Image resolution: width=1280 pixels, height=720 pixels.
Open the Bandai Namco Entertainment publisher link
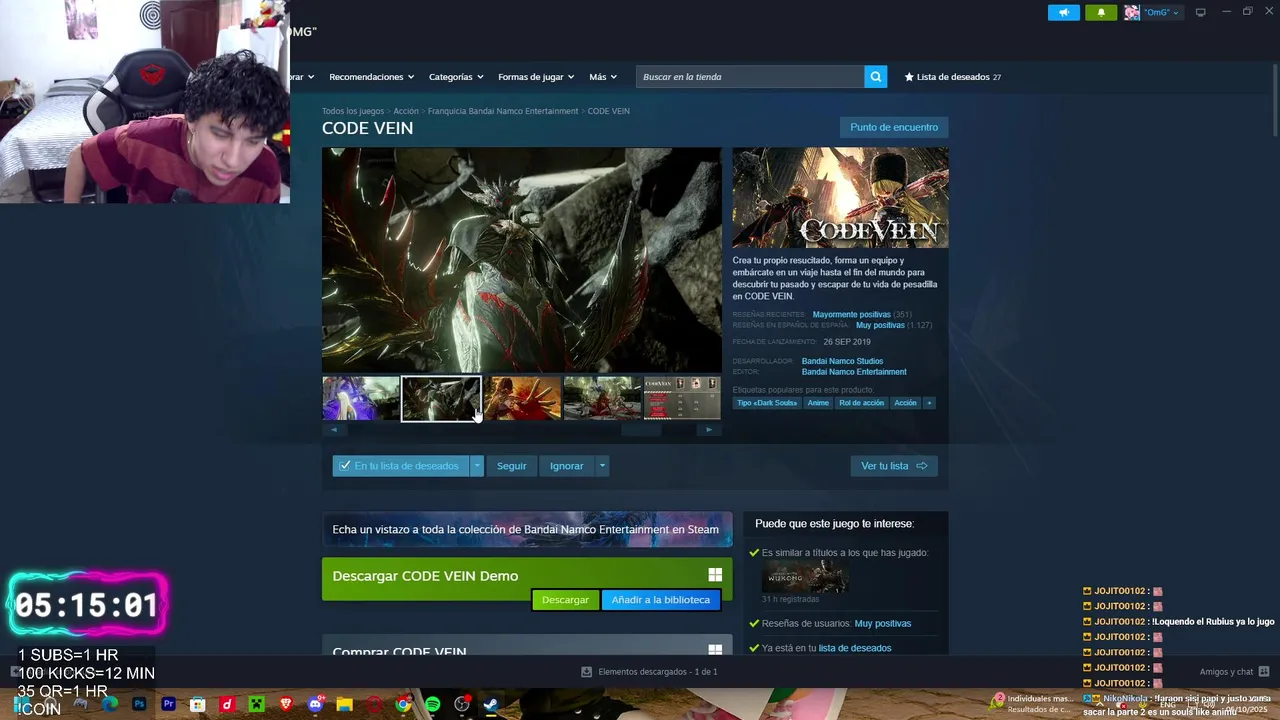(854, 372)
